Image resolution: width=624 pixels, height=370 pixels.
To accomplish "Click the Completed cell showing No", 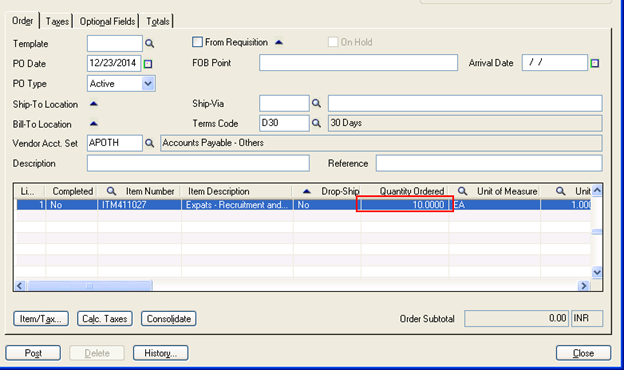I will (x=72, y=204).
